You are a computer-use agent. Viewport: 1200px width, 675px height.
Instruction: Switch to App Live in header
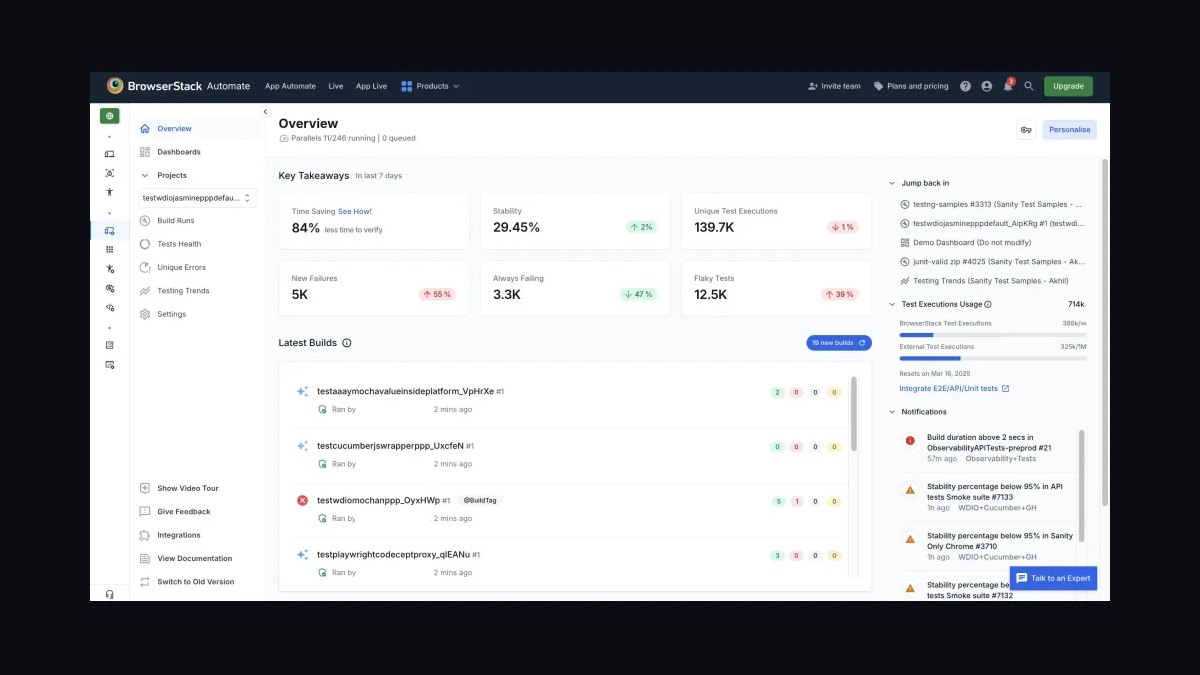click(x=371, y=86)
